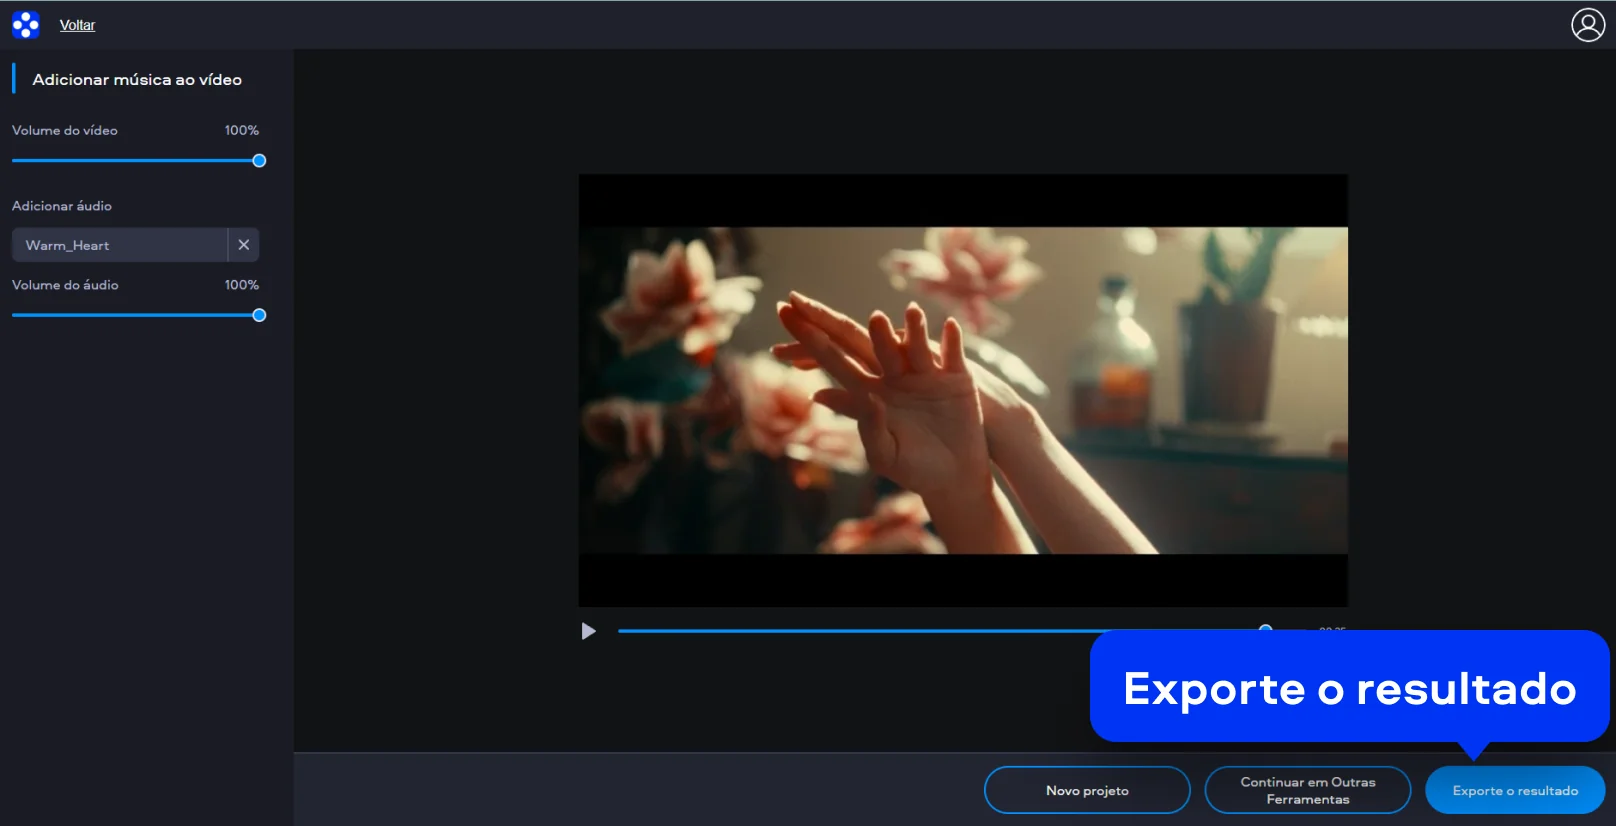Click the app logo icon
1616x826 pixels.
click(26, 25)
